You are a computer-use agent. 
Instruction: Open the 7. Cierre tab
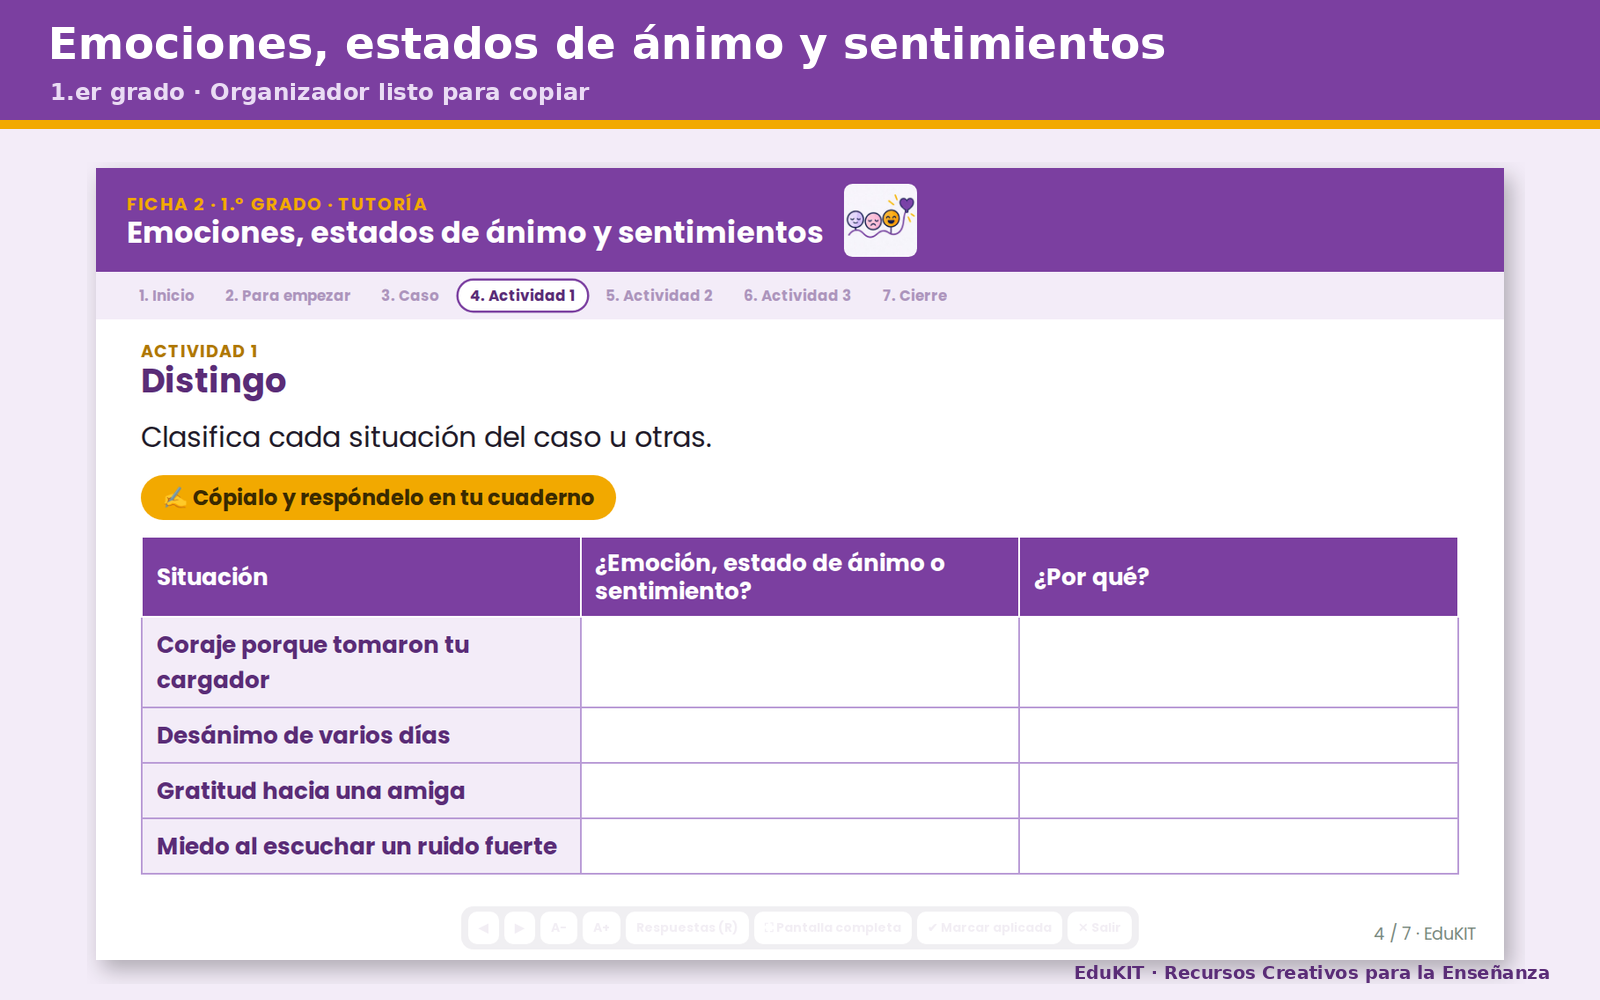tap(914, 296)
